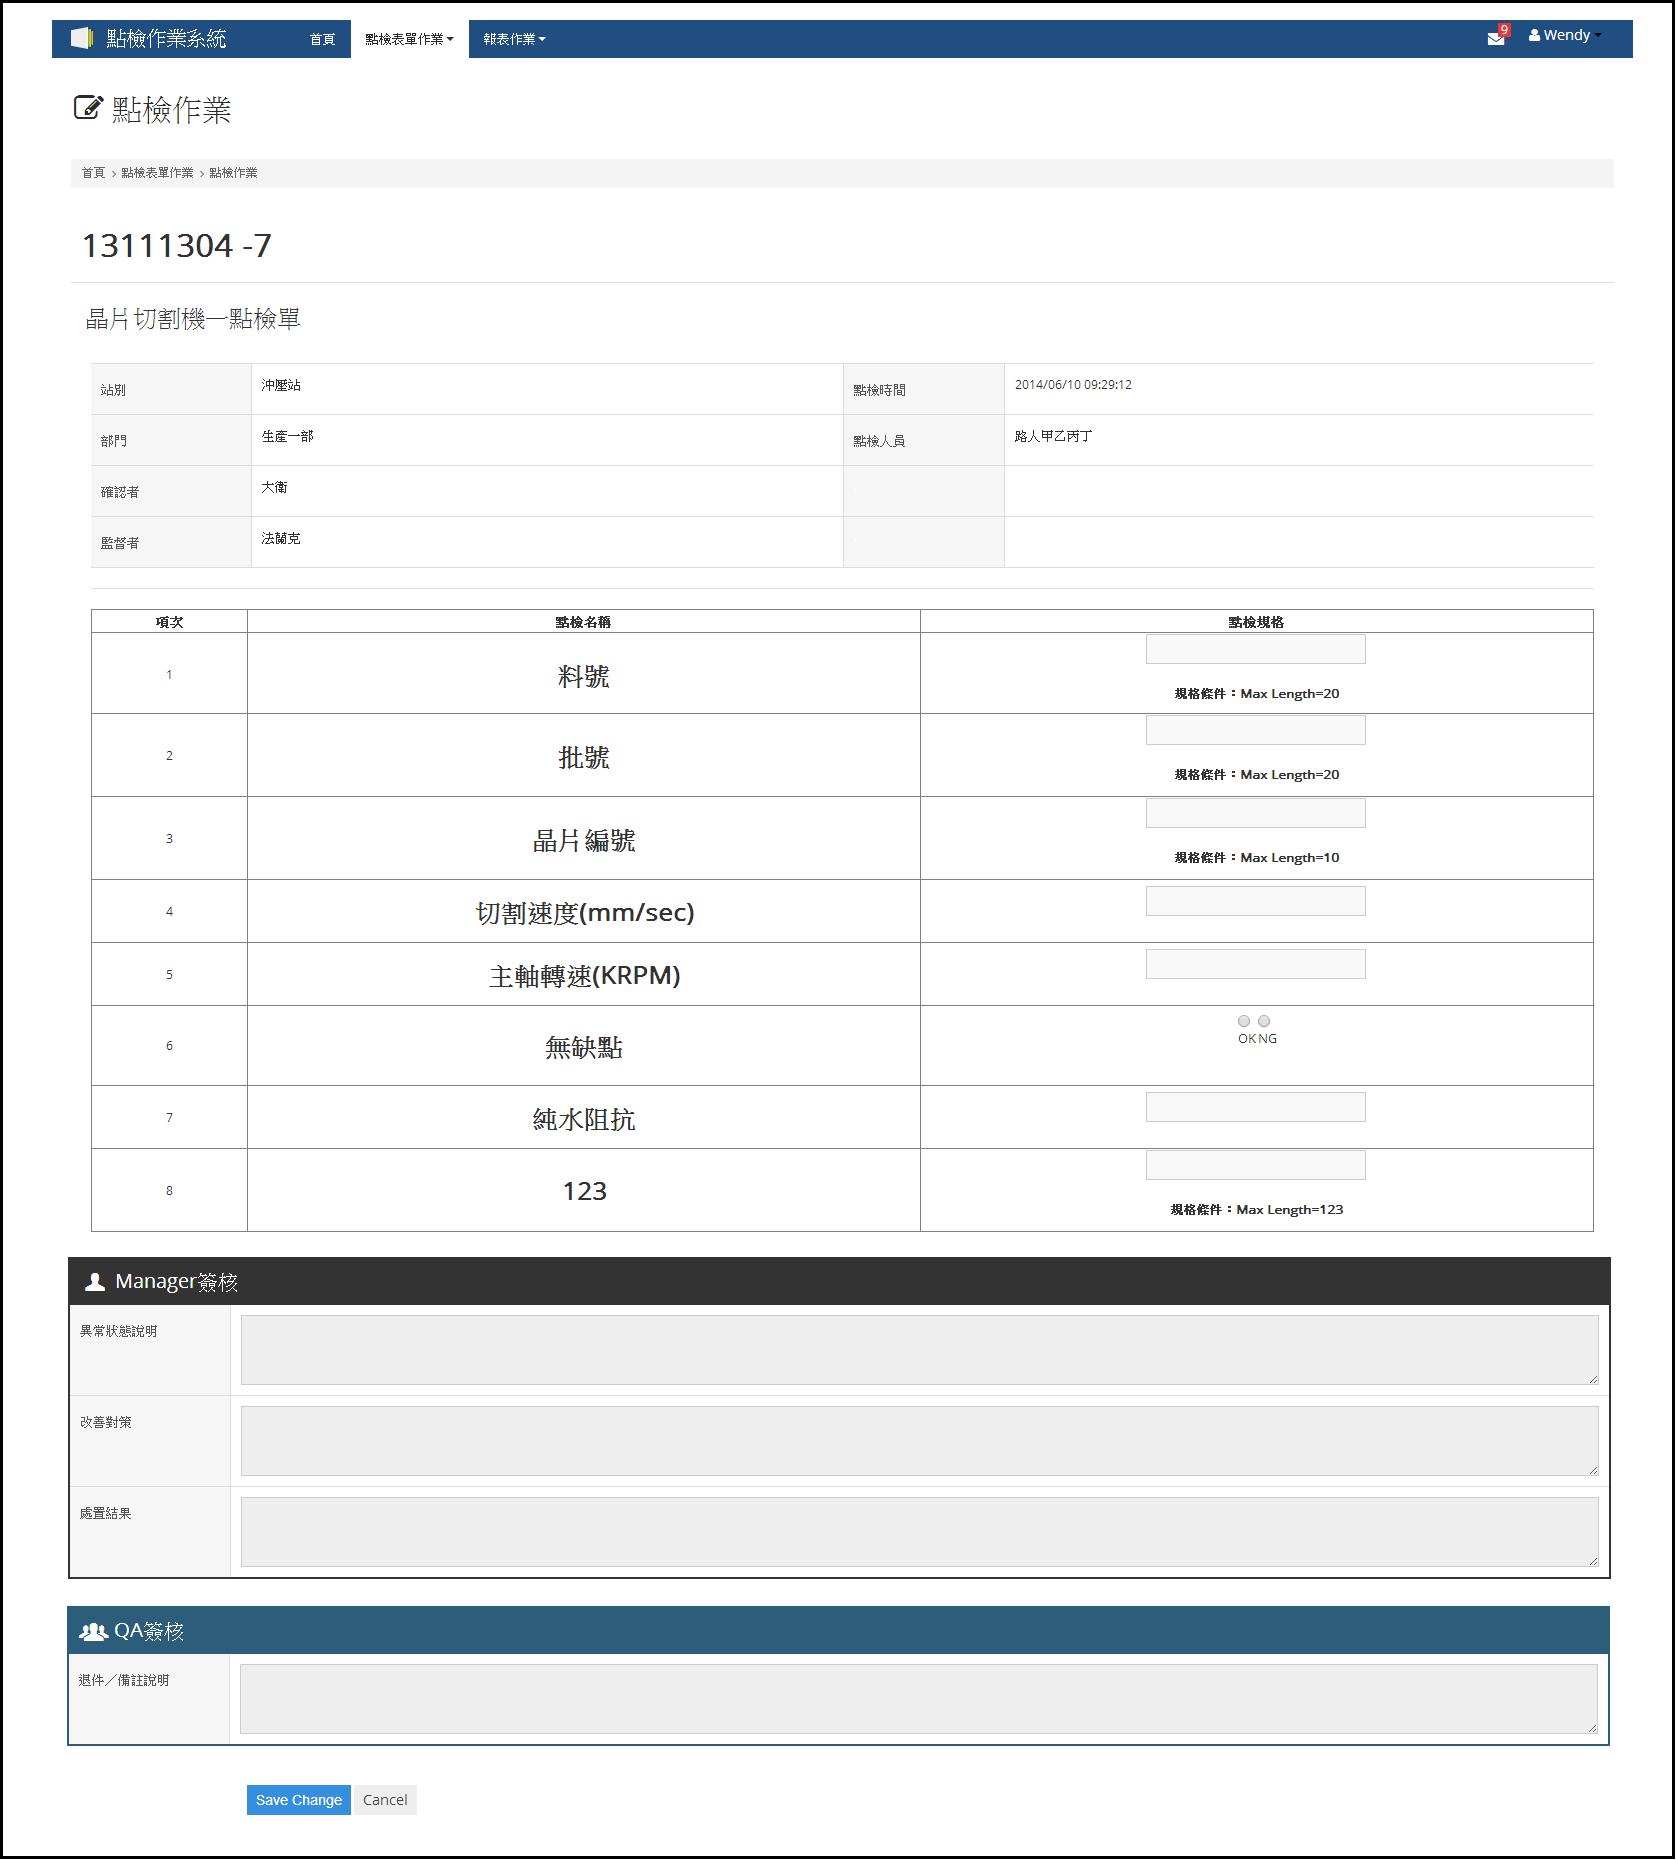Click the notification envelope icon showing 9
Viewport: 1676px width, 1860px height.
(1496, 38)
